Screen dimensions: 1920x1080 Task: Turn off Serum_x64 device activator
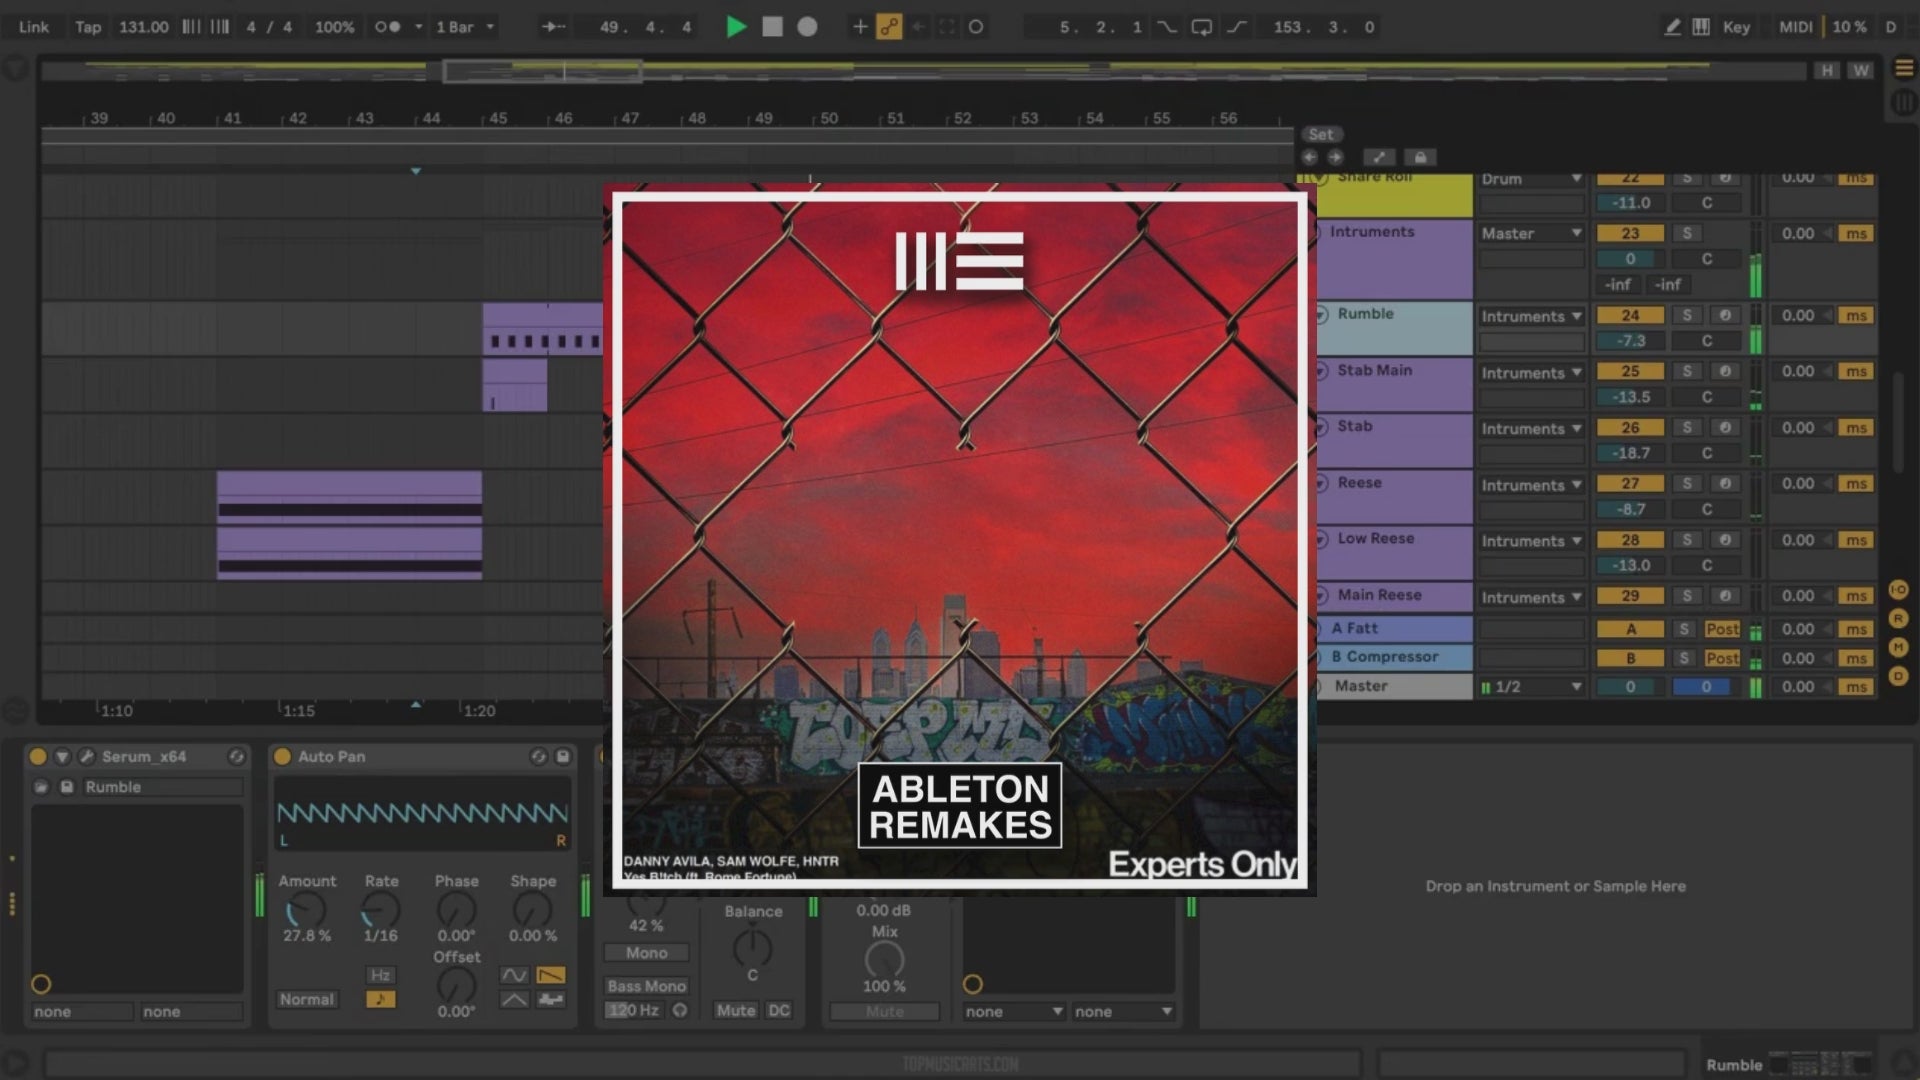[38, 756]
